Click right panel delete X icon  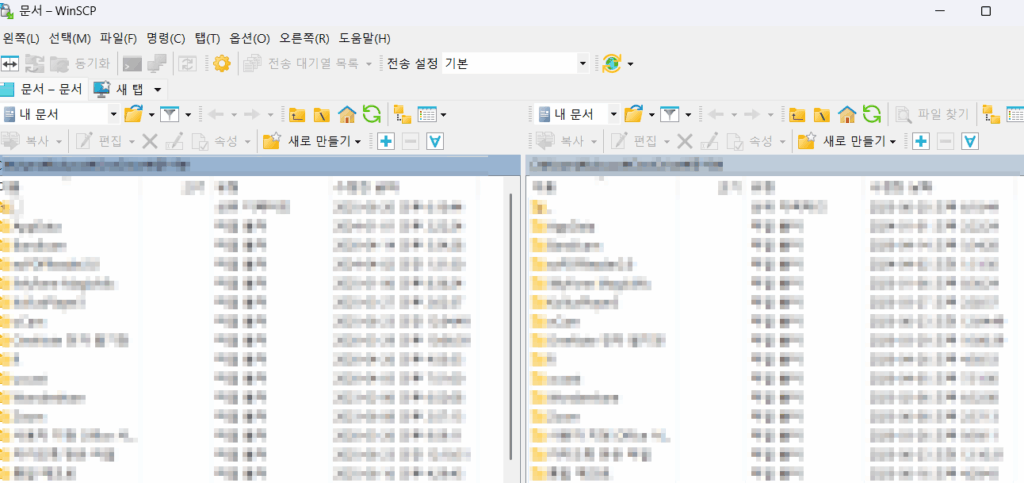[x=685, y=140]
